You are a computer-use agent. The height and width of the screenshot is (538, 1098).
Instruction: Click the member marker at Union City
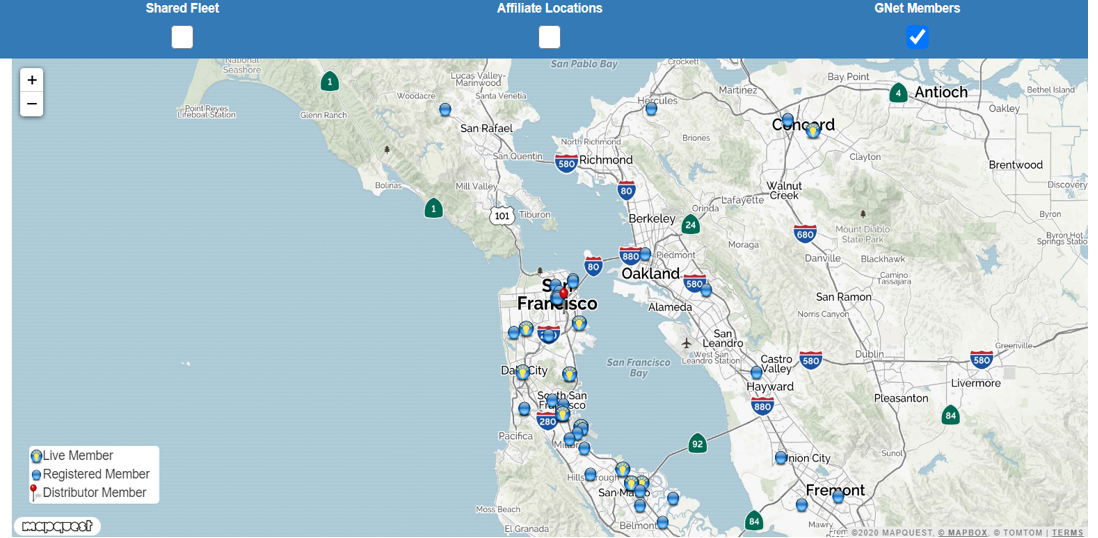tap(781, 458)
